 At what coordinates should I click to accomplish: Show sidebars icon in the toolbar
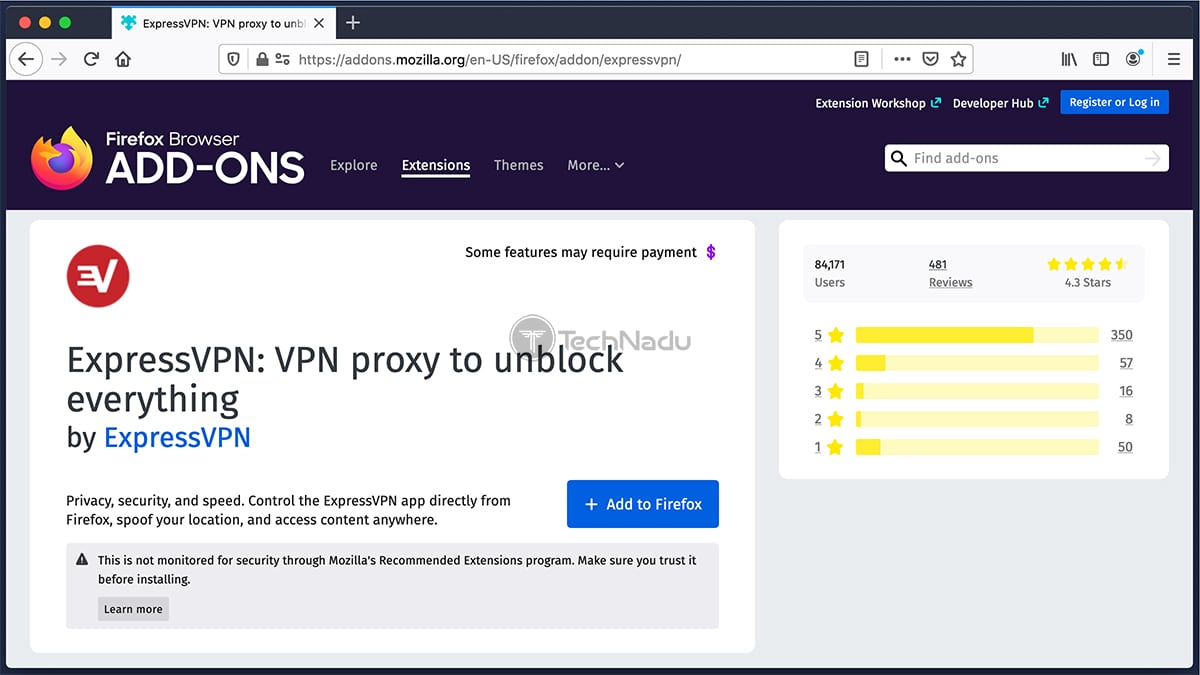point(1101,59)
